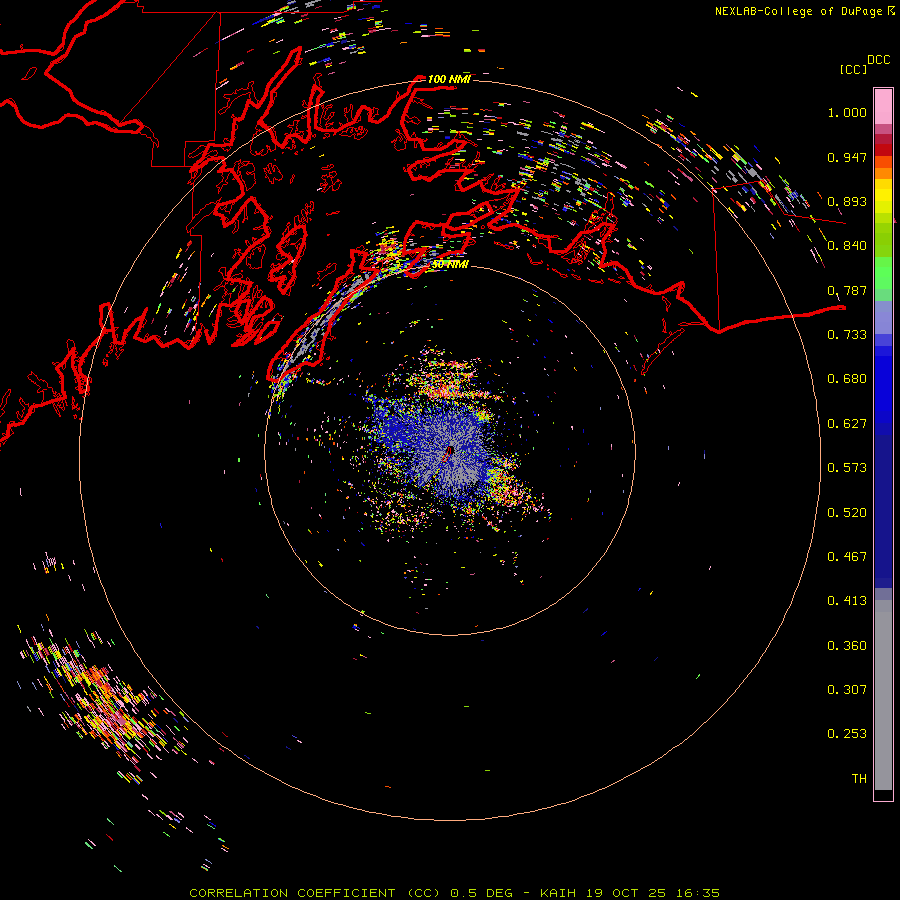Click the 0.627 scale label

(847, 424)
